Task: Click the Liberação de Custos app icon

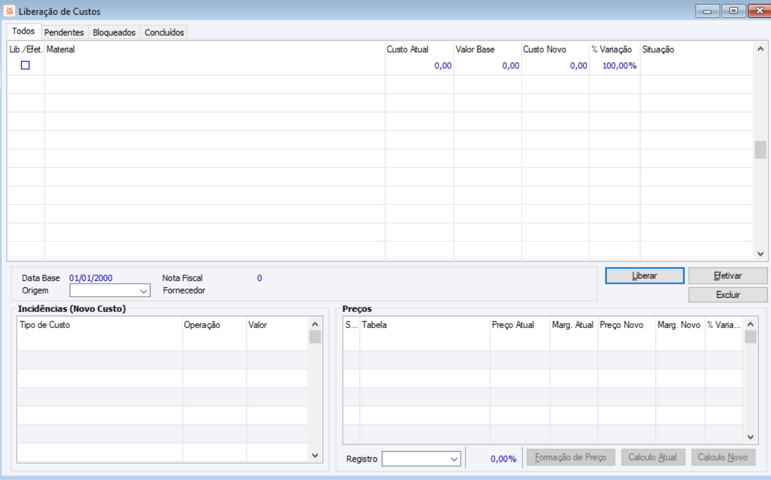Action: [x=9, y=11]
